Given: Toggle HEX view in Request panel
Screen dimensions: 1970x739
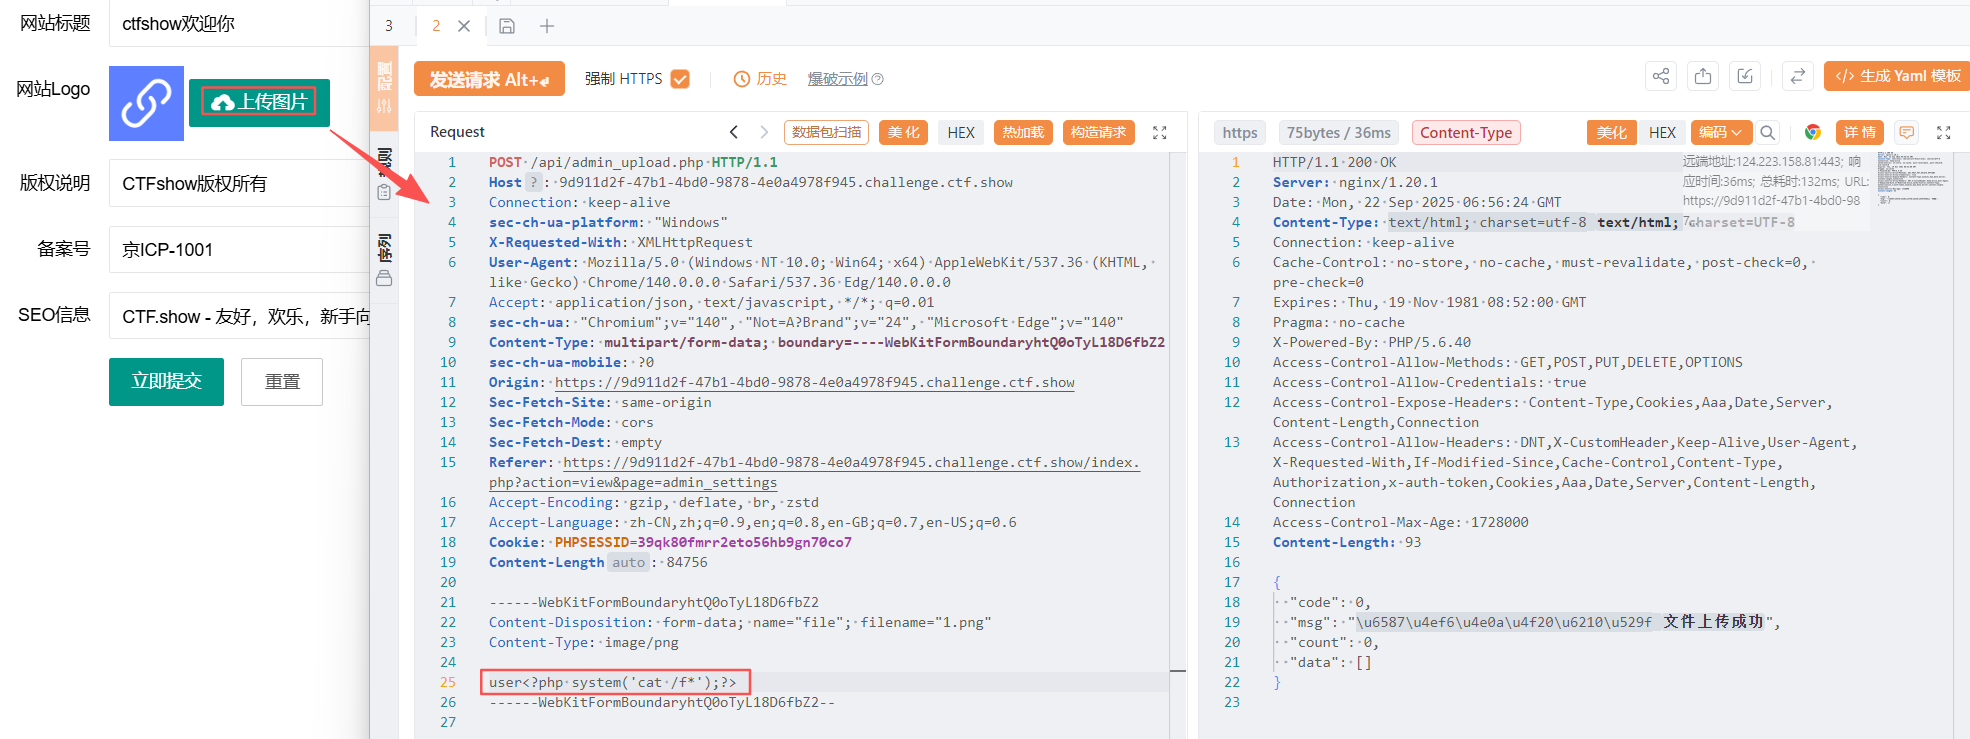Looking at the screenshot, I should [960, 132].
